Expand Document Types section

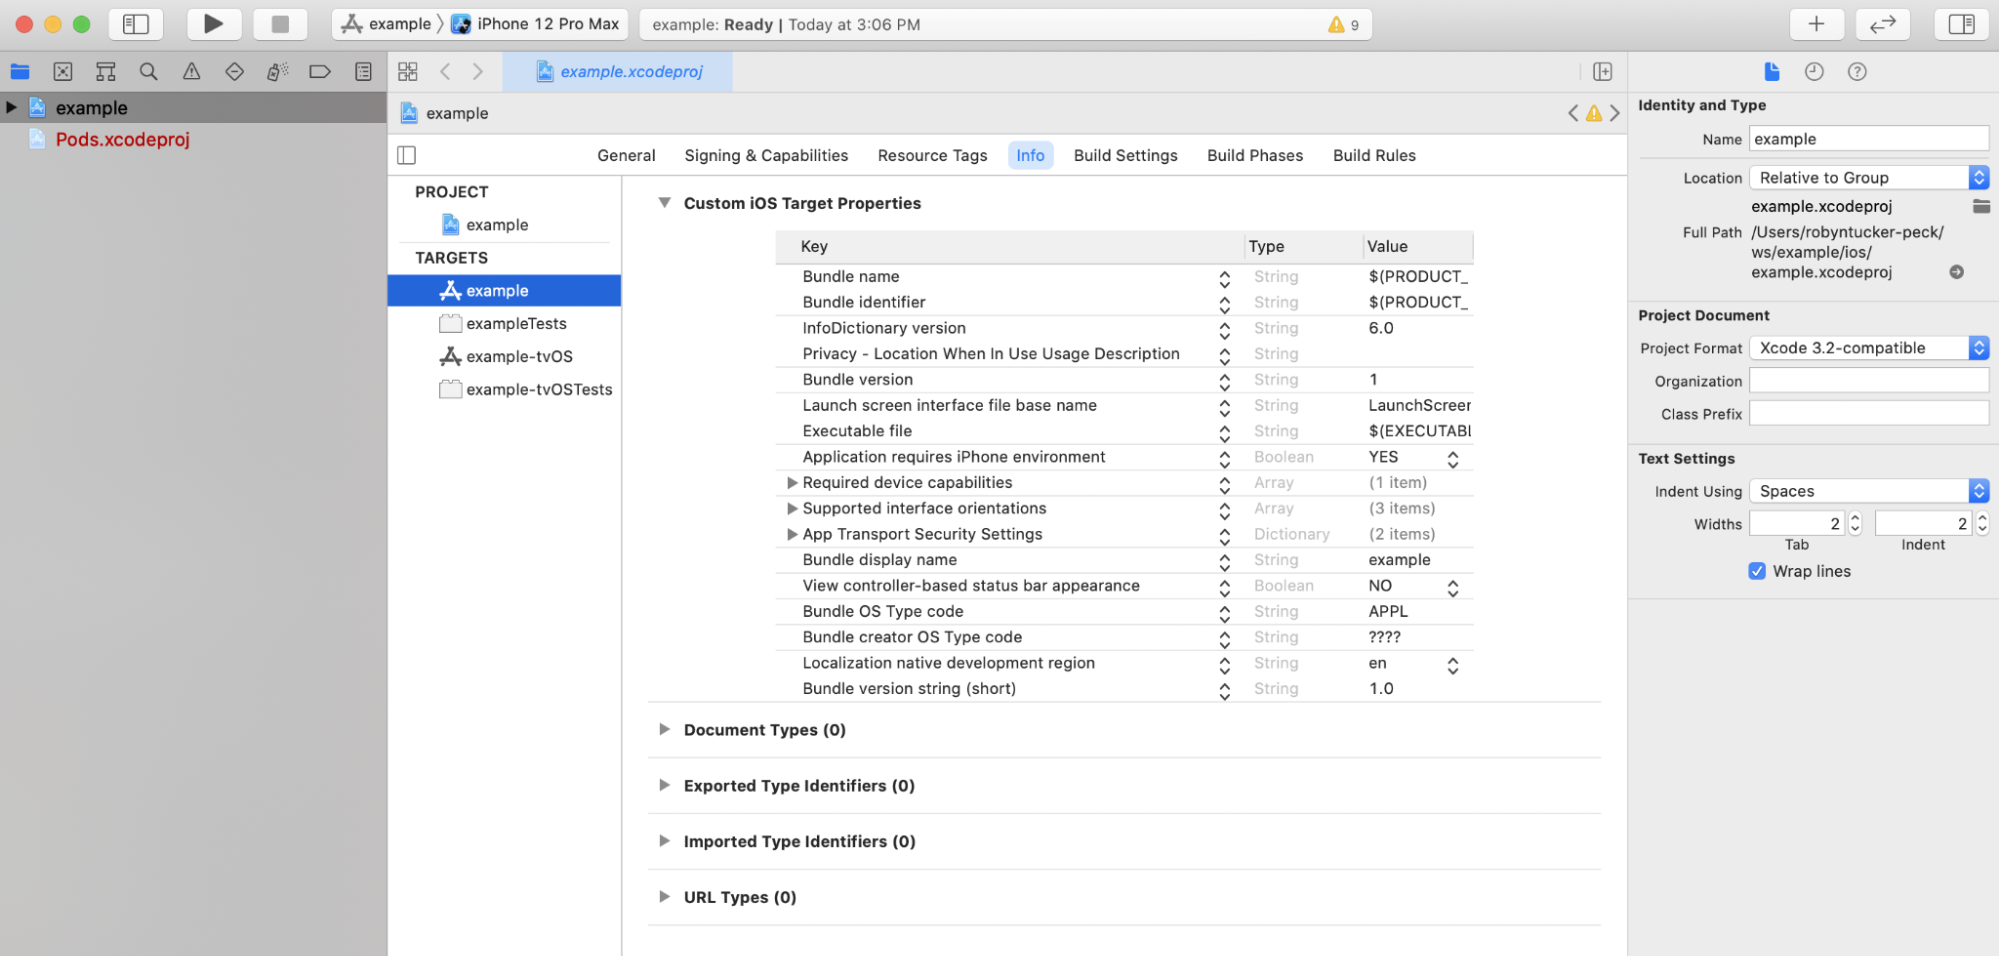664,730
